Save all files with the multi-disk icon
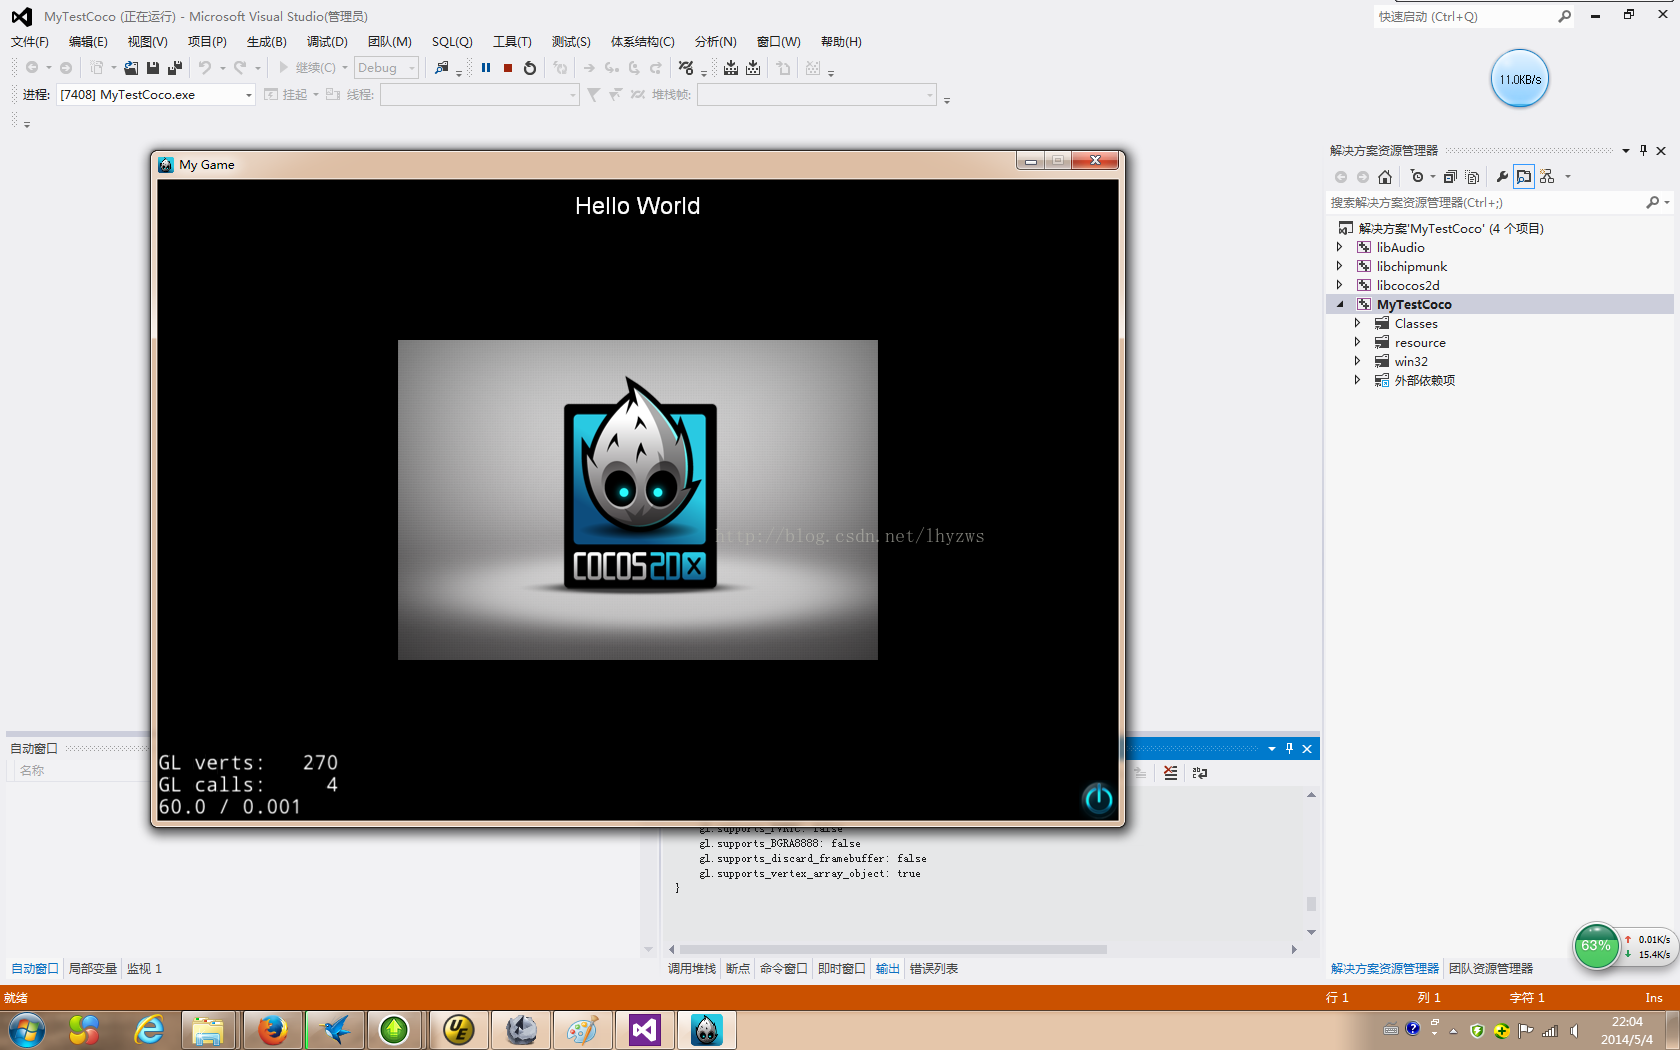The height and width of the screenshot is (1050, 1680). (175, 68)
